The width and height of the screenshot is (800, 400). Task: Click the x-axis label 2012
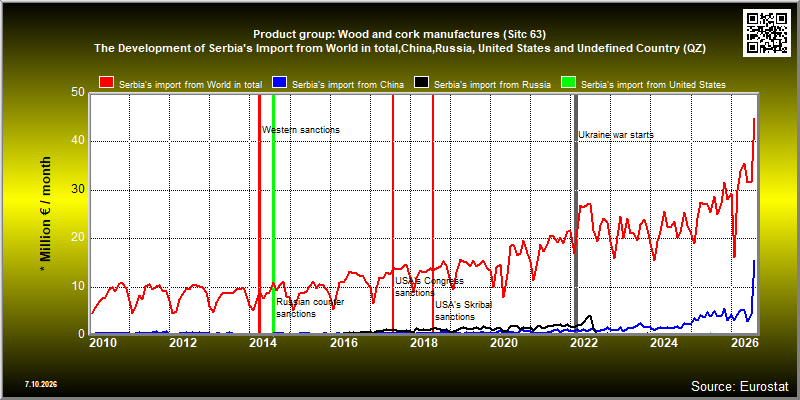183,343
